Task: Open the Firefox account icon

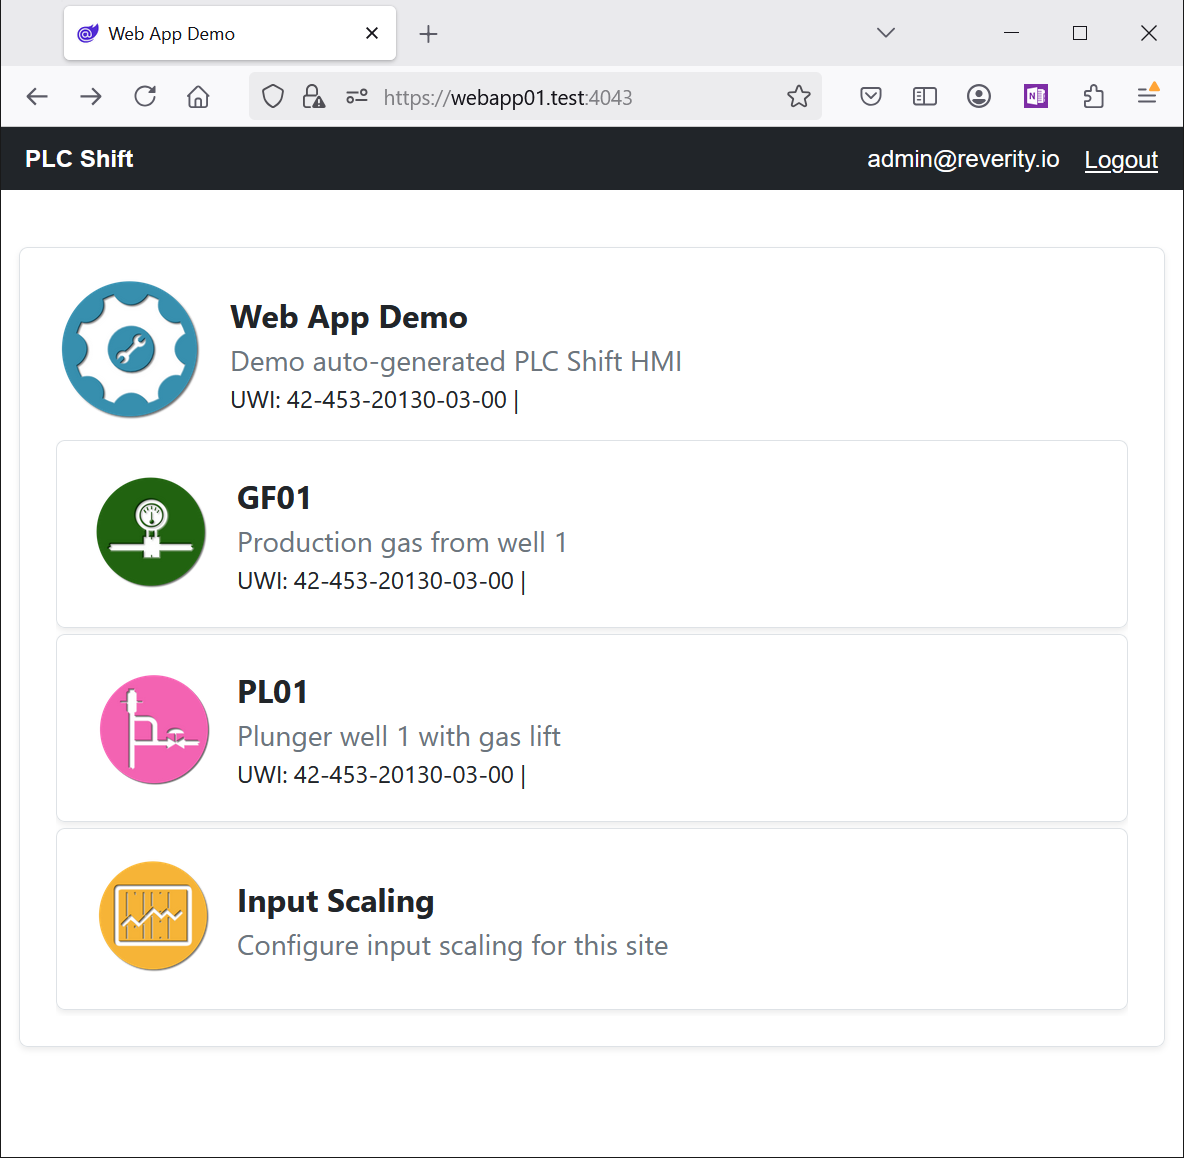Action: (979, 97)
